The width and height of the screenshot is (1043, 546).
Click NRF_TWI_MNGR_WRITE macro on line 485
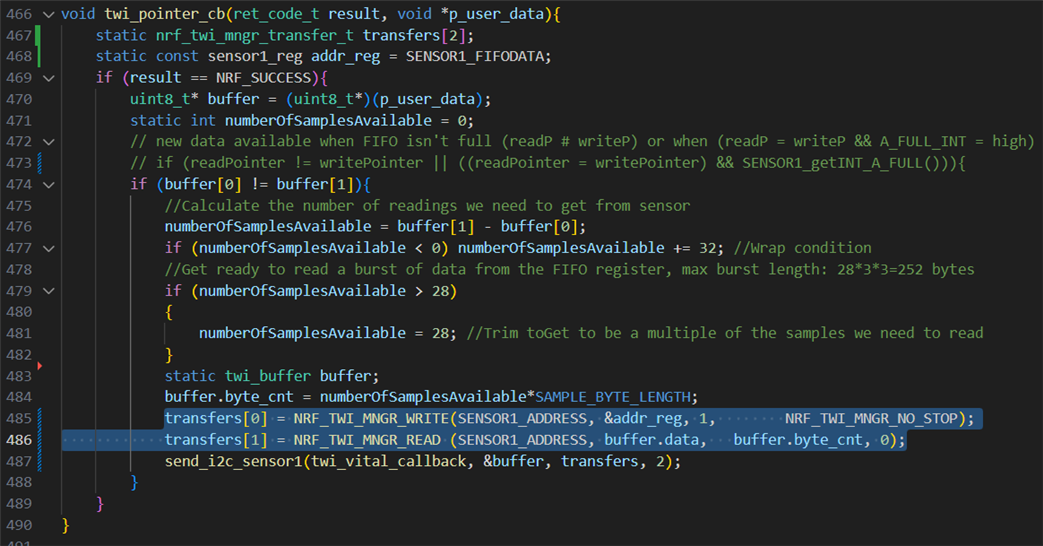(371, 418)
